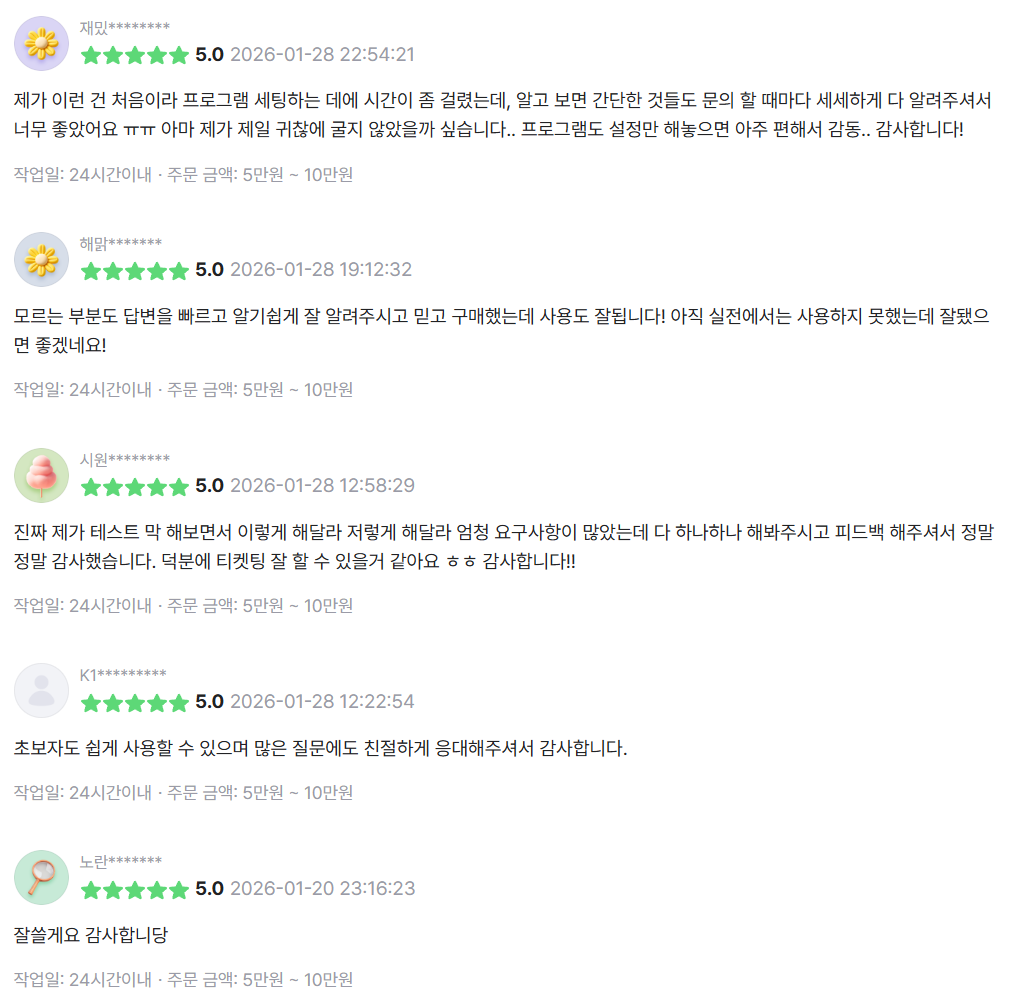
Task: Click the star rating on 노란 review
Action: point(134,889)
